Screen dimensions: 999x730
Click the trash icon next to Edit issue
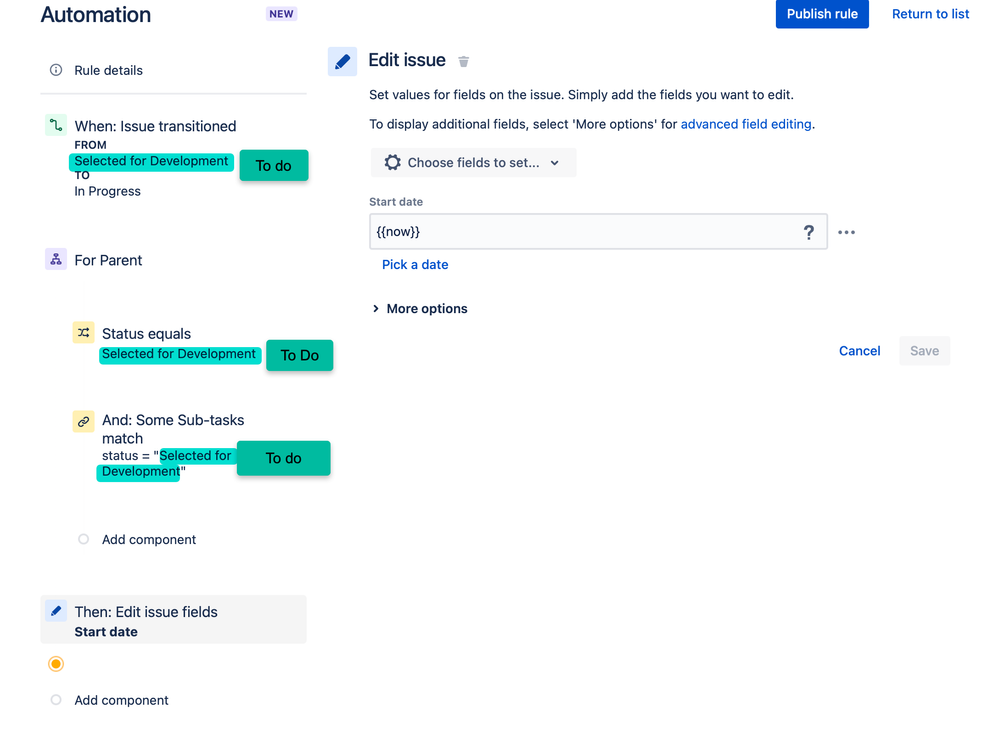coord(463,61)
